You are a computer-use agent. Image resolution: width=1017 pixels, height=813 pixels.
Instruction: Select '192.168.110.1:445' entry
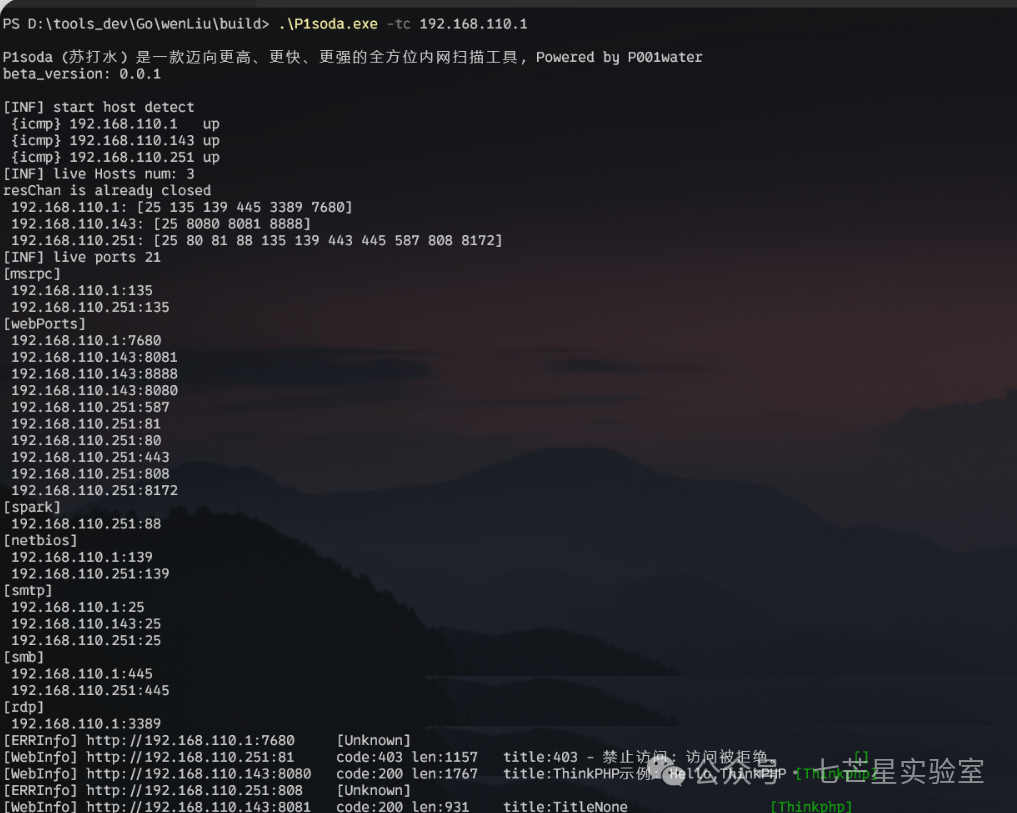click(x=82, y=673)
